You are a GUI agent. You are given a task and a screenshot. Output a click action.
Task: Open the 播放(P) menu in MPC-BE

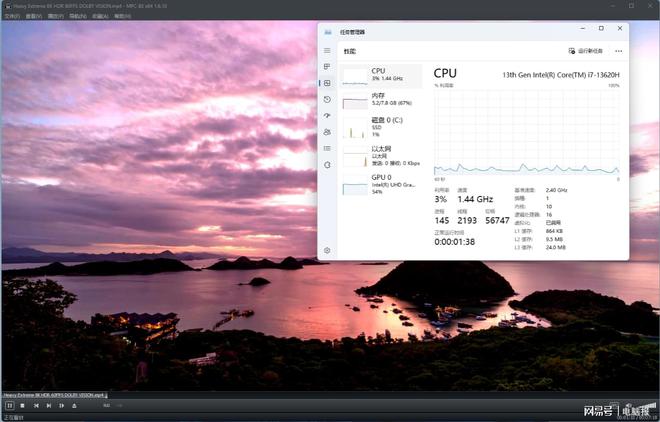click(x=56, y=16)
